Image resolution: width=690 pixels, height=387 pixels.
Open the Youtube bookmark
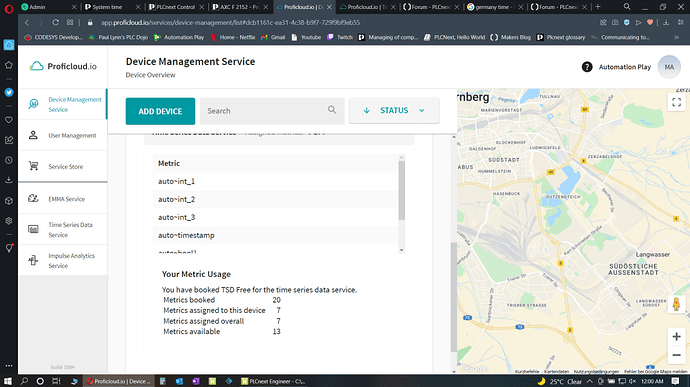point(306,37)
